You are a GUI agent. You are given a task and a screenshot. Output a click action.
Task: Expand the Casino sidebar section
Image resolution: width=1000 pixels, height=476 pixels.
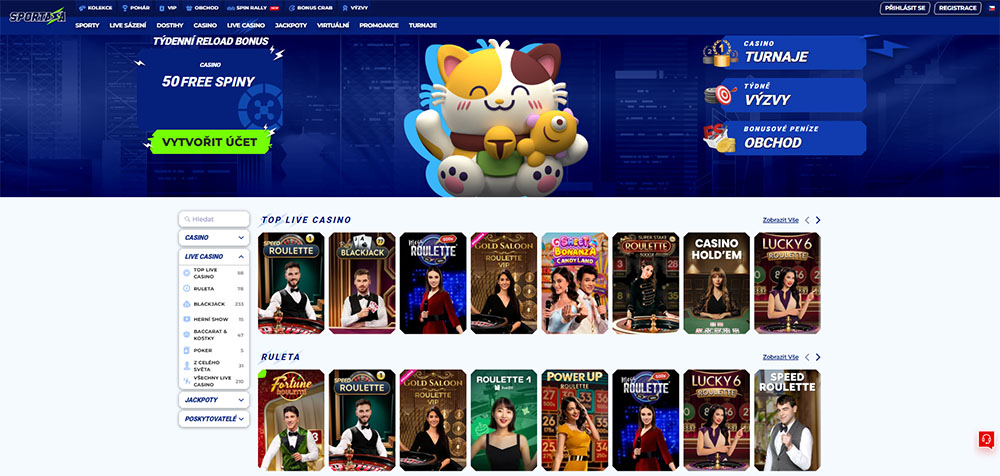tap(214, 237)
